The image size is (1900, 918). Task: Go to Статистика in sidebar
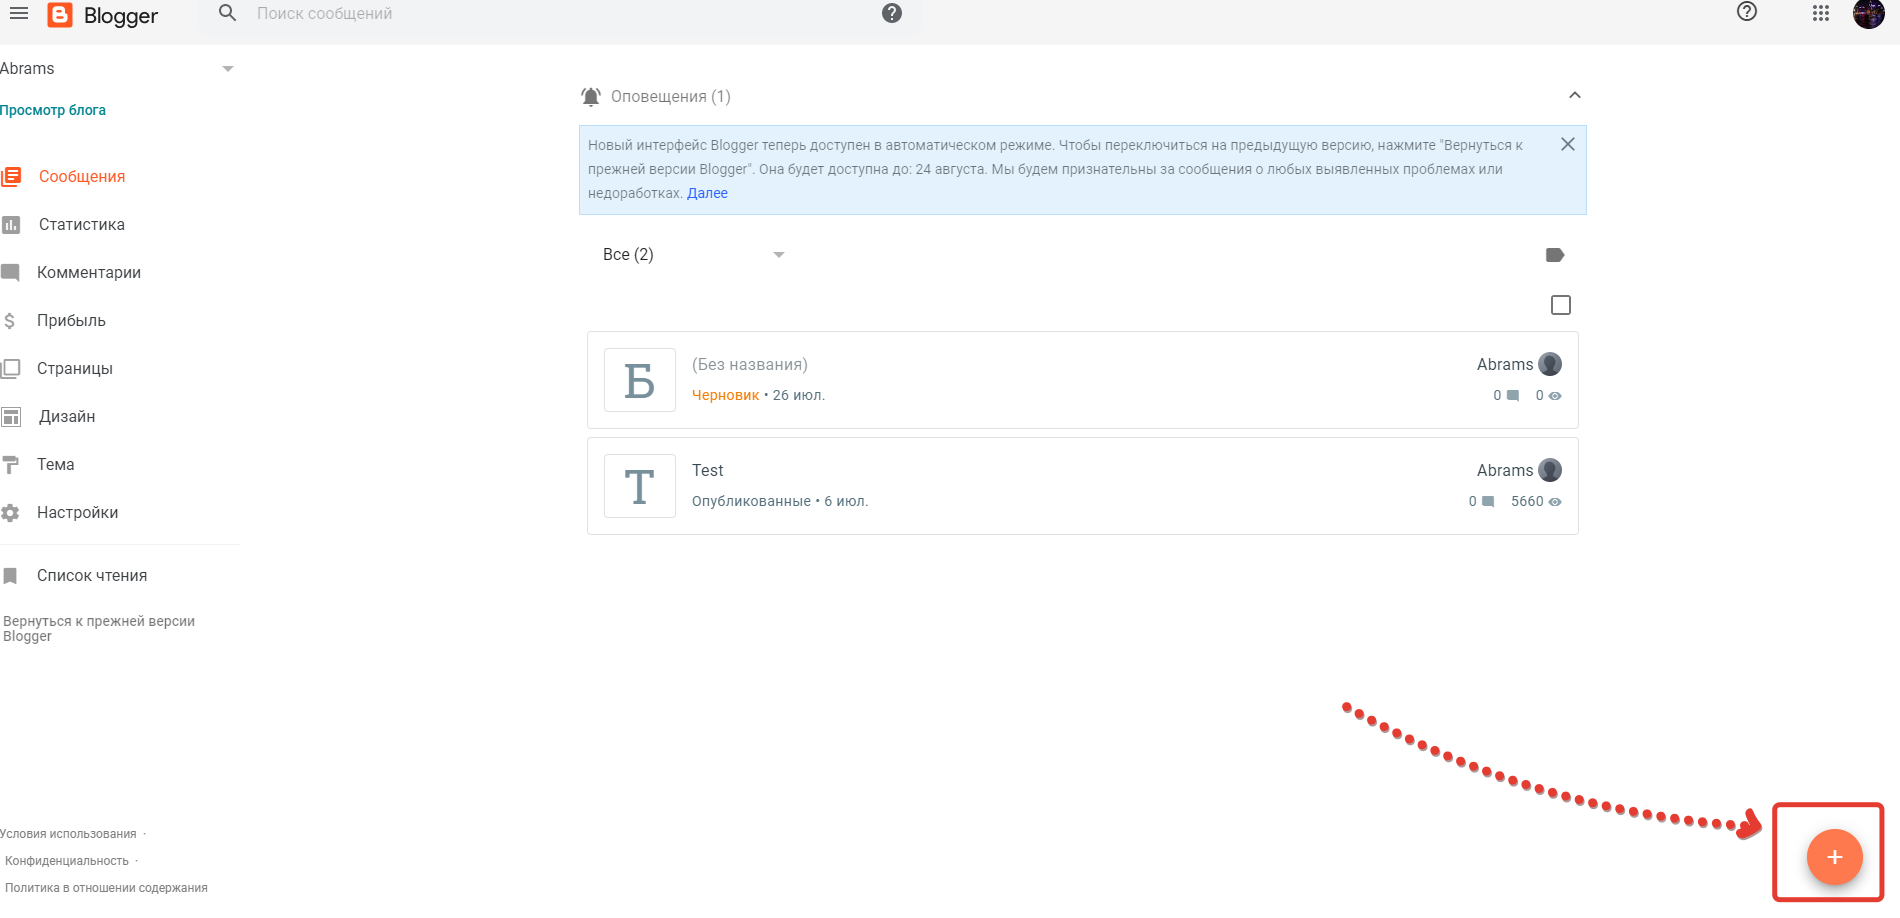(81, 225)
